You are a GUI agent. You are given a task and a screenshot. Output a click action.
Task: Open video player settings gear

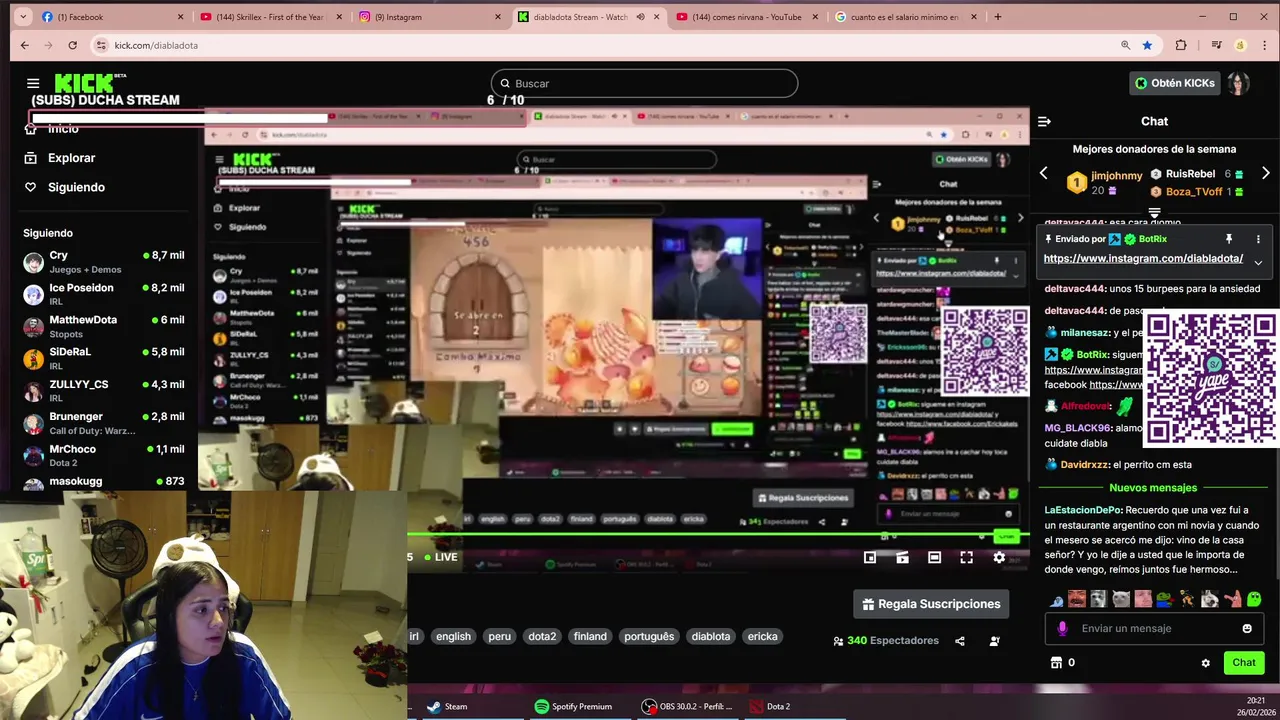click(x=998, y=557)
